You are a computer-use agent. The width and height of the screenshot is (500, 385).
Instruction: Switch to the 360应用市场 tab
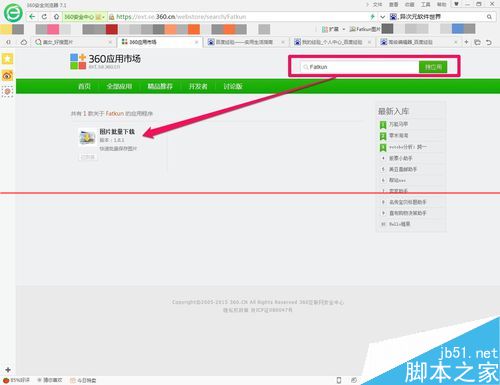click(x=159, y=42)
